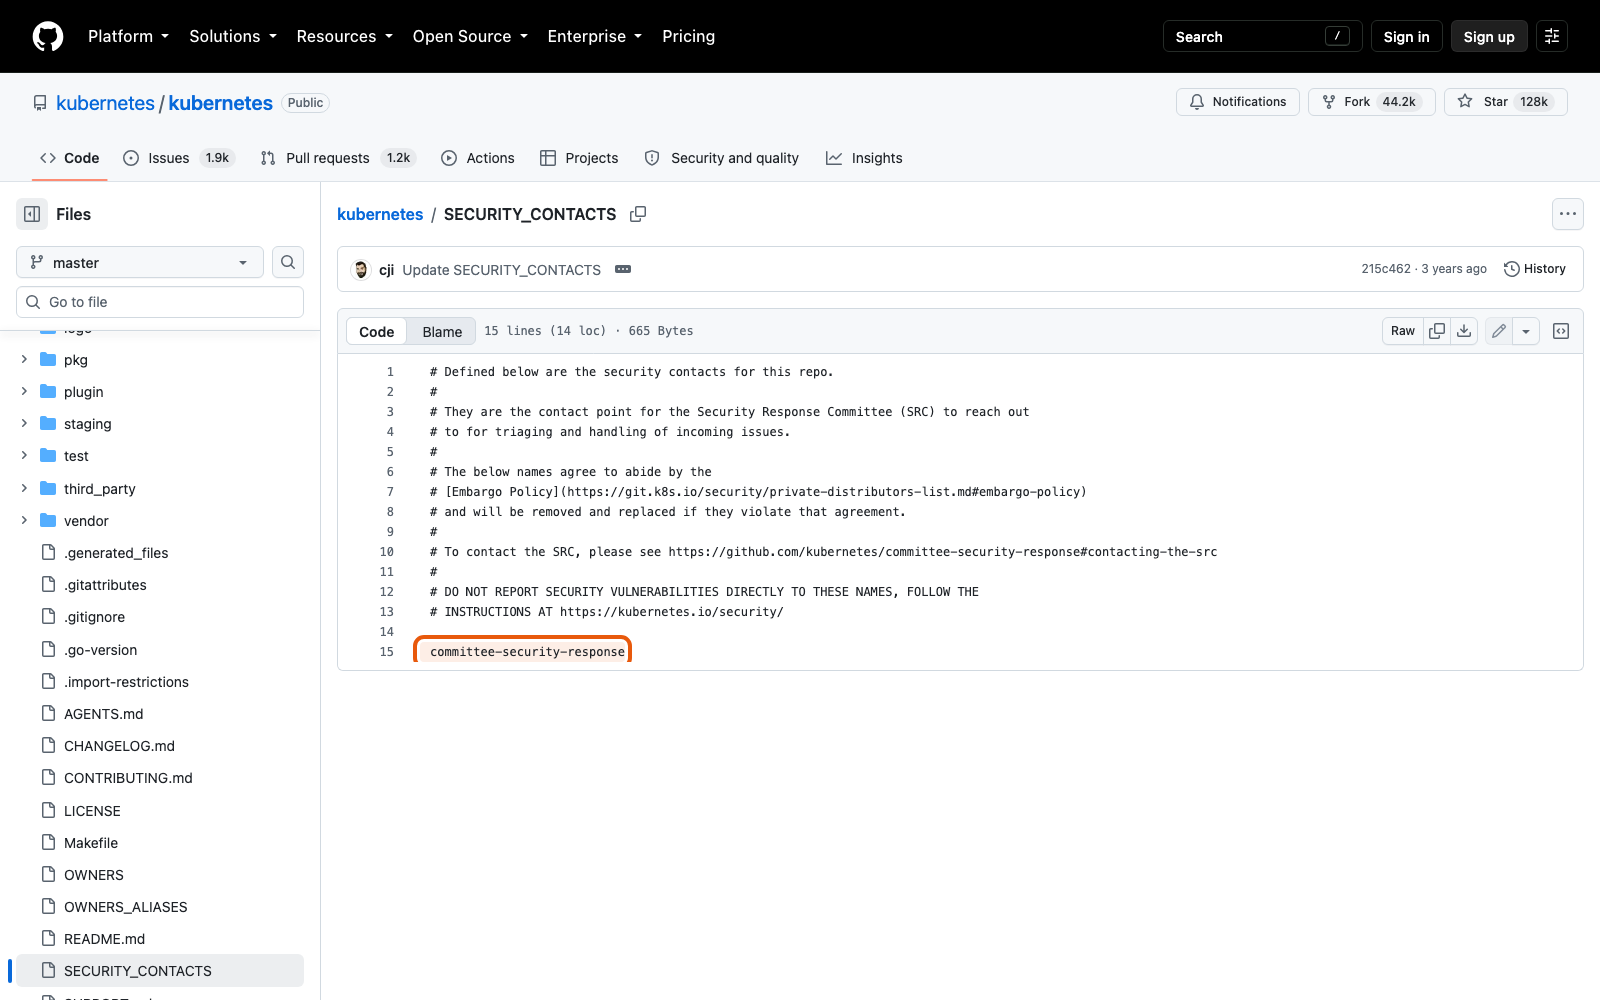1600x1000 pixels.
Task: Open the README.md file
Action: tap(104, 939)
